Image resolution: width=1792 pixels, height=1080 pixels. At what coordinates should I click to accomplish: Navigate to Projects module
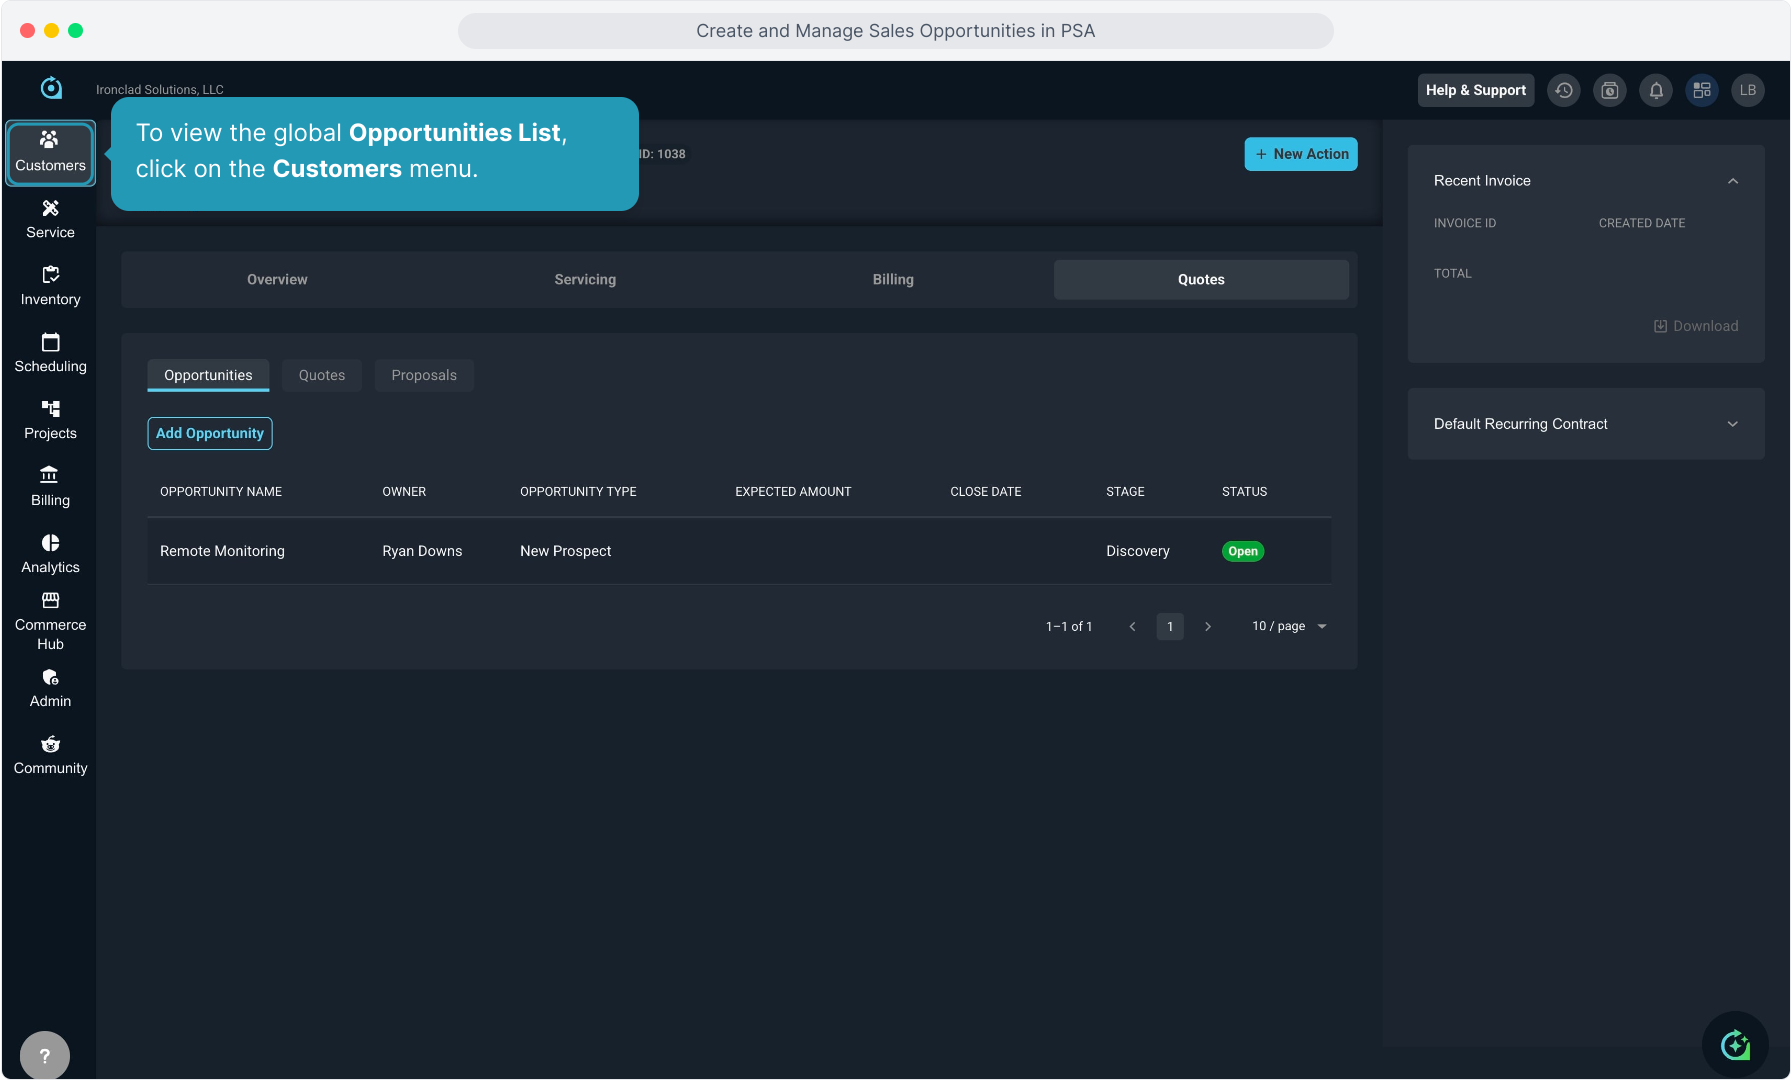(x=50, y=420)
